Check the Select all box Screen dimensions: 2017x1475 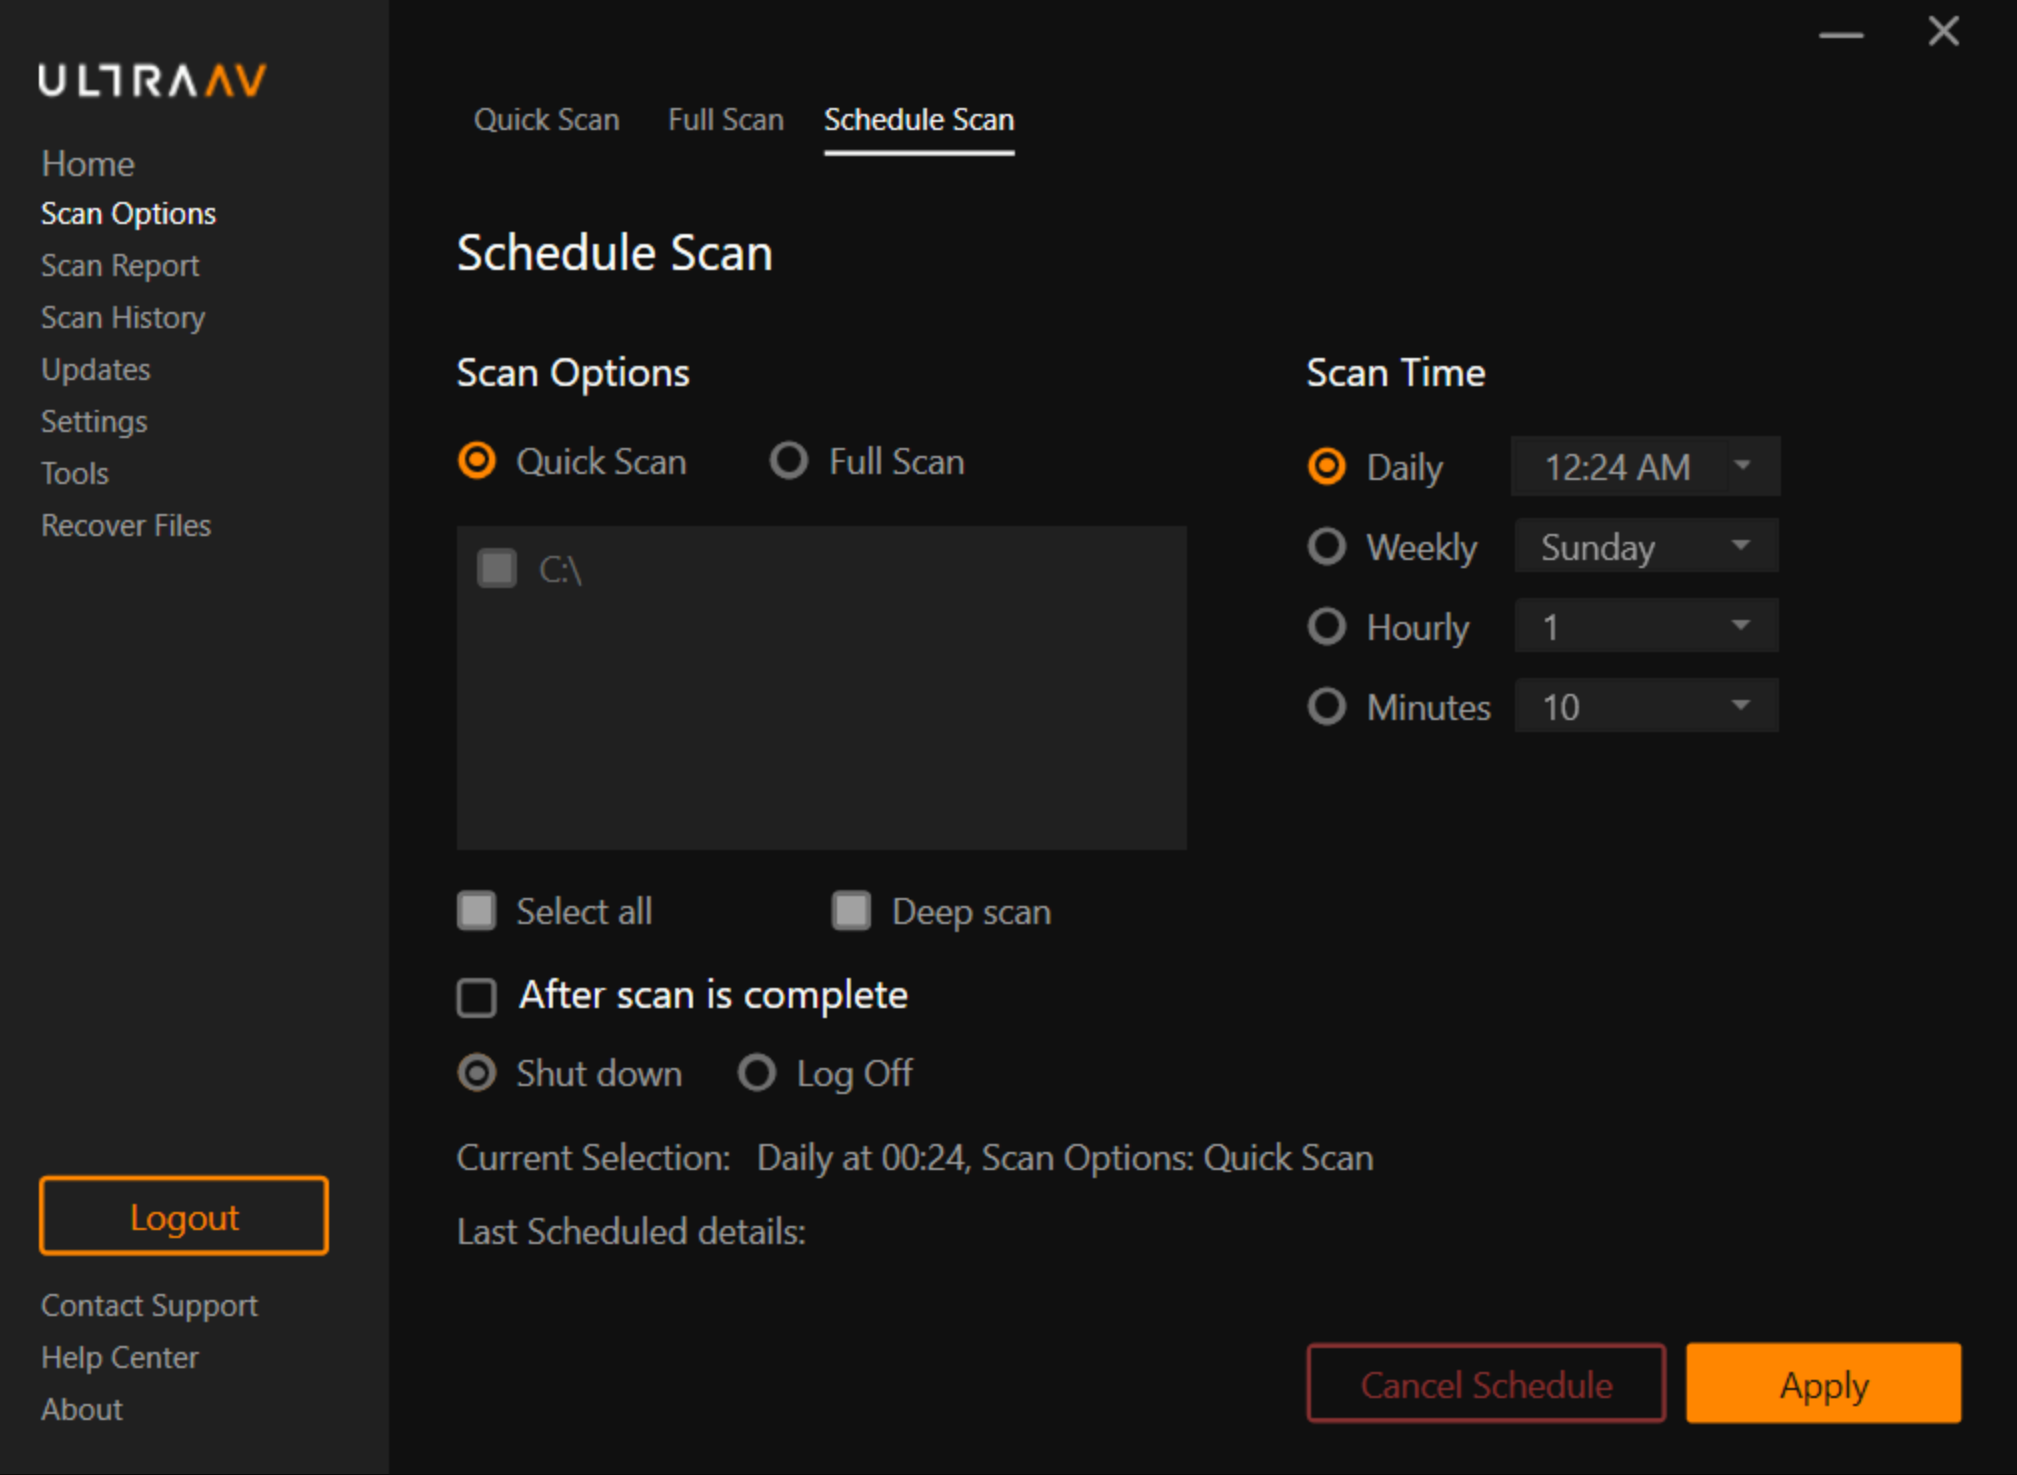pos(477,911)
